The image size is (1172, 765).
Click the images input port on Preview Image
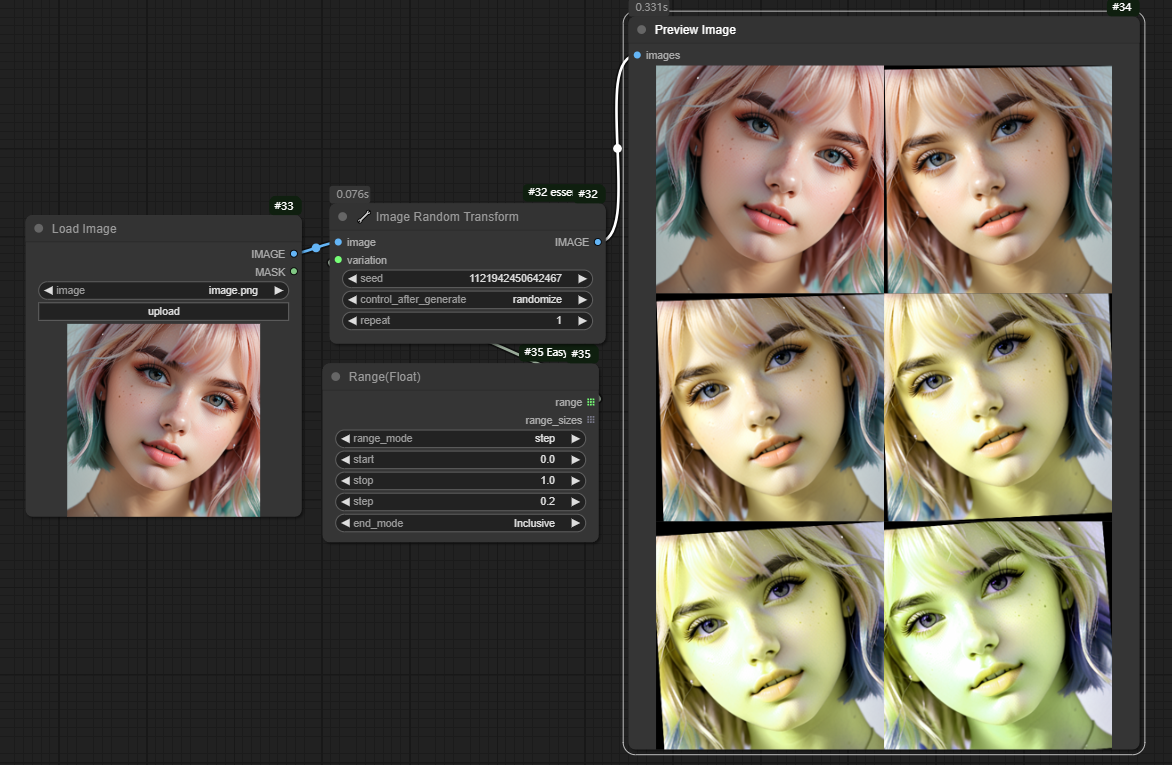pyautogui.click(x=637, y=55)
